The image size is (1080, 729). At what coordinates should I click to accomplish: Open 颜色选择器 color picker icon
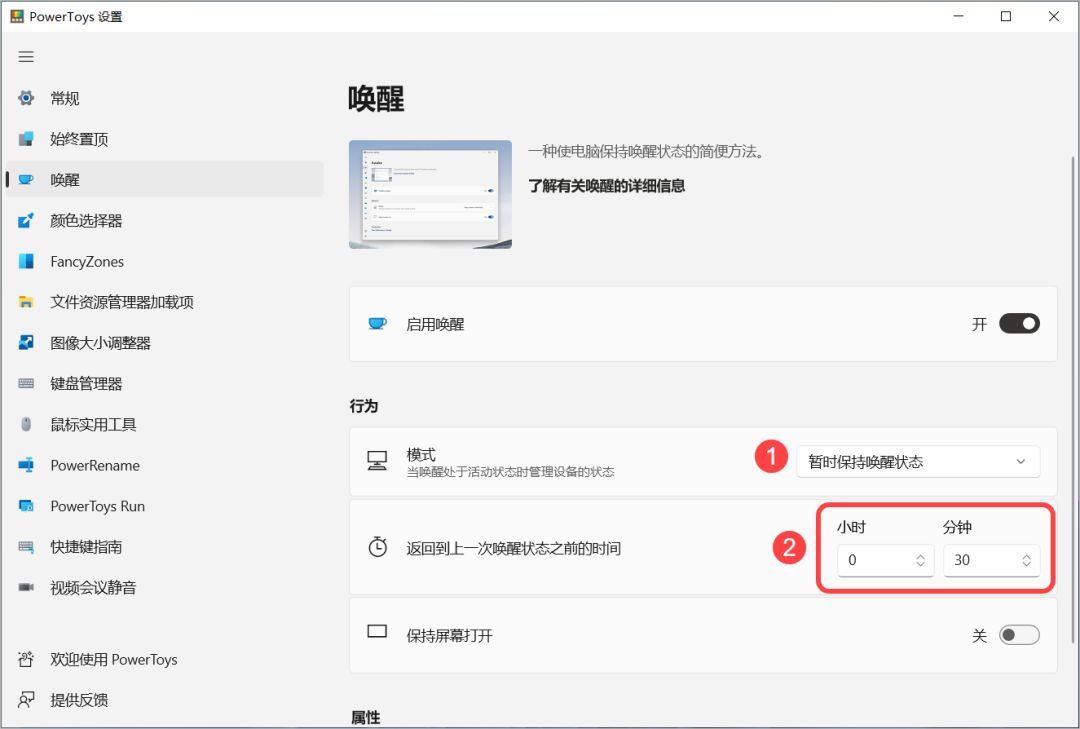[x=26, y=220]
